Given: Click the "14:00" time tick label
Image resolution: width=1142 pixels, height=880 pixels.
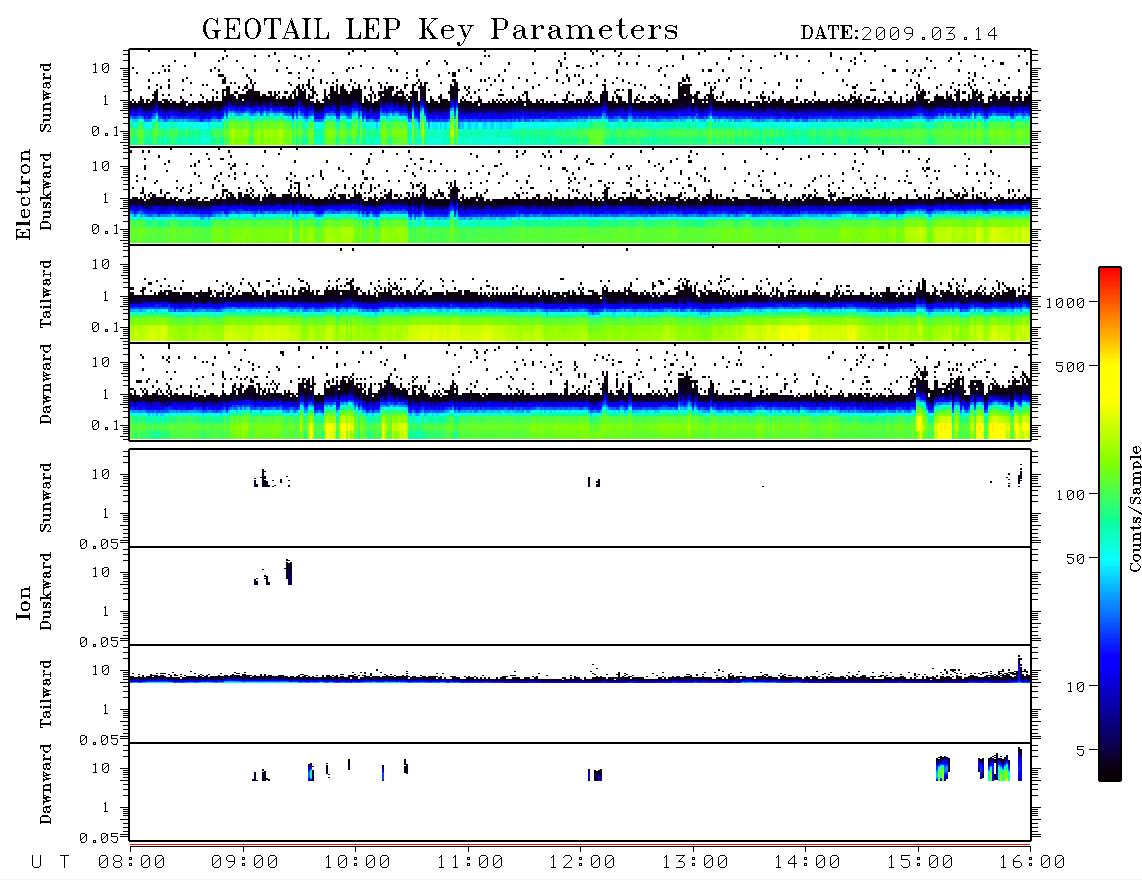Looking at the screenshot, I should point(807,862).
